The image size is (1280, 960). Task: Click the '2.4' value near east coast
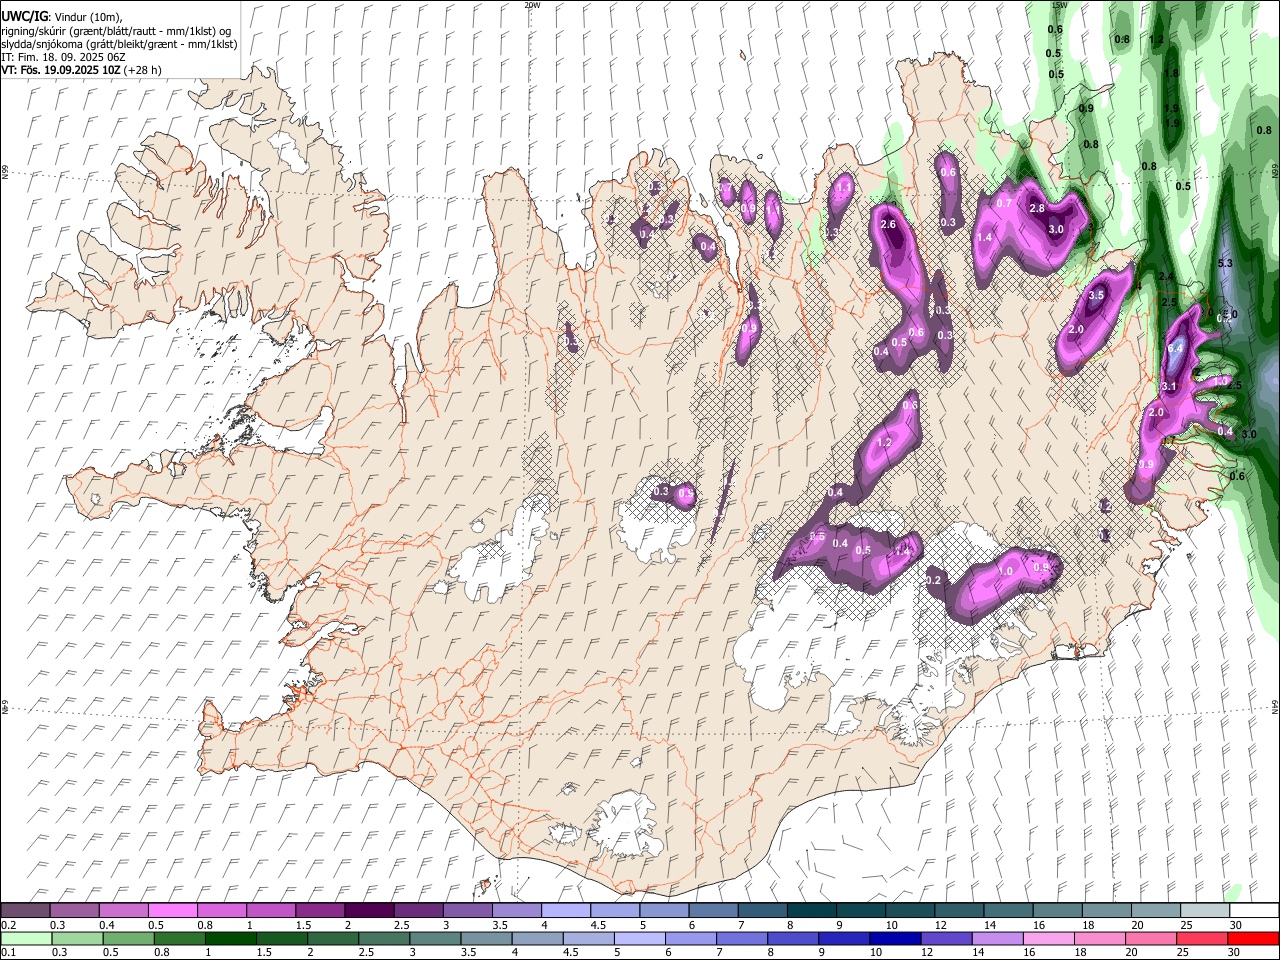tap(1166, 277)
